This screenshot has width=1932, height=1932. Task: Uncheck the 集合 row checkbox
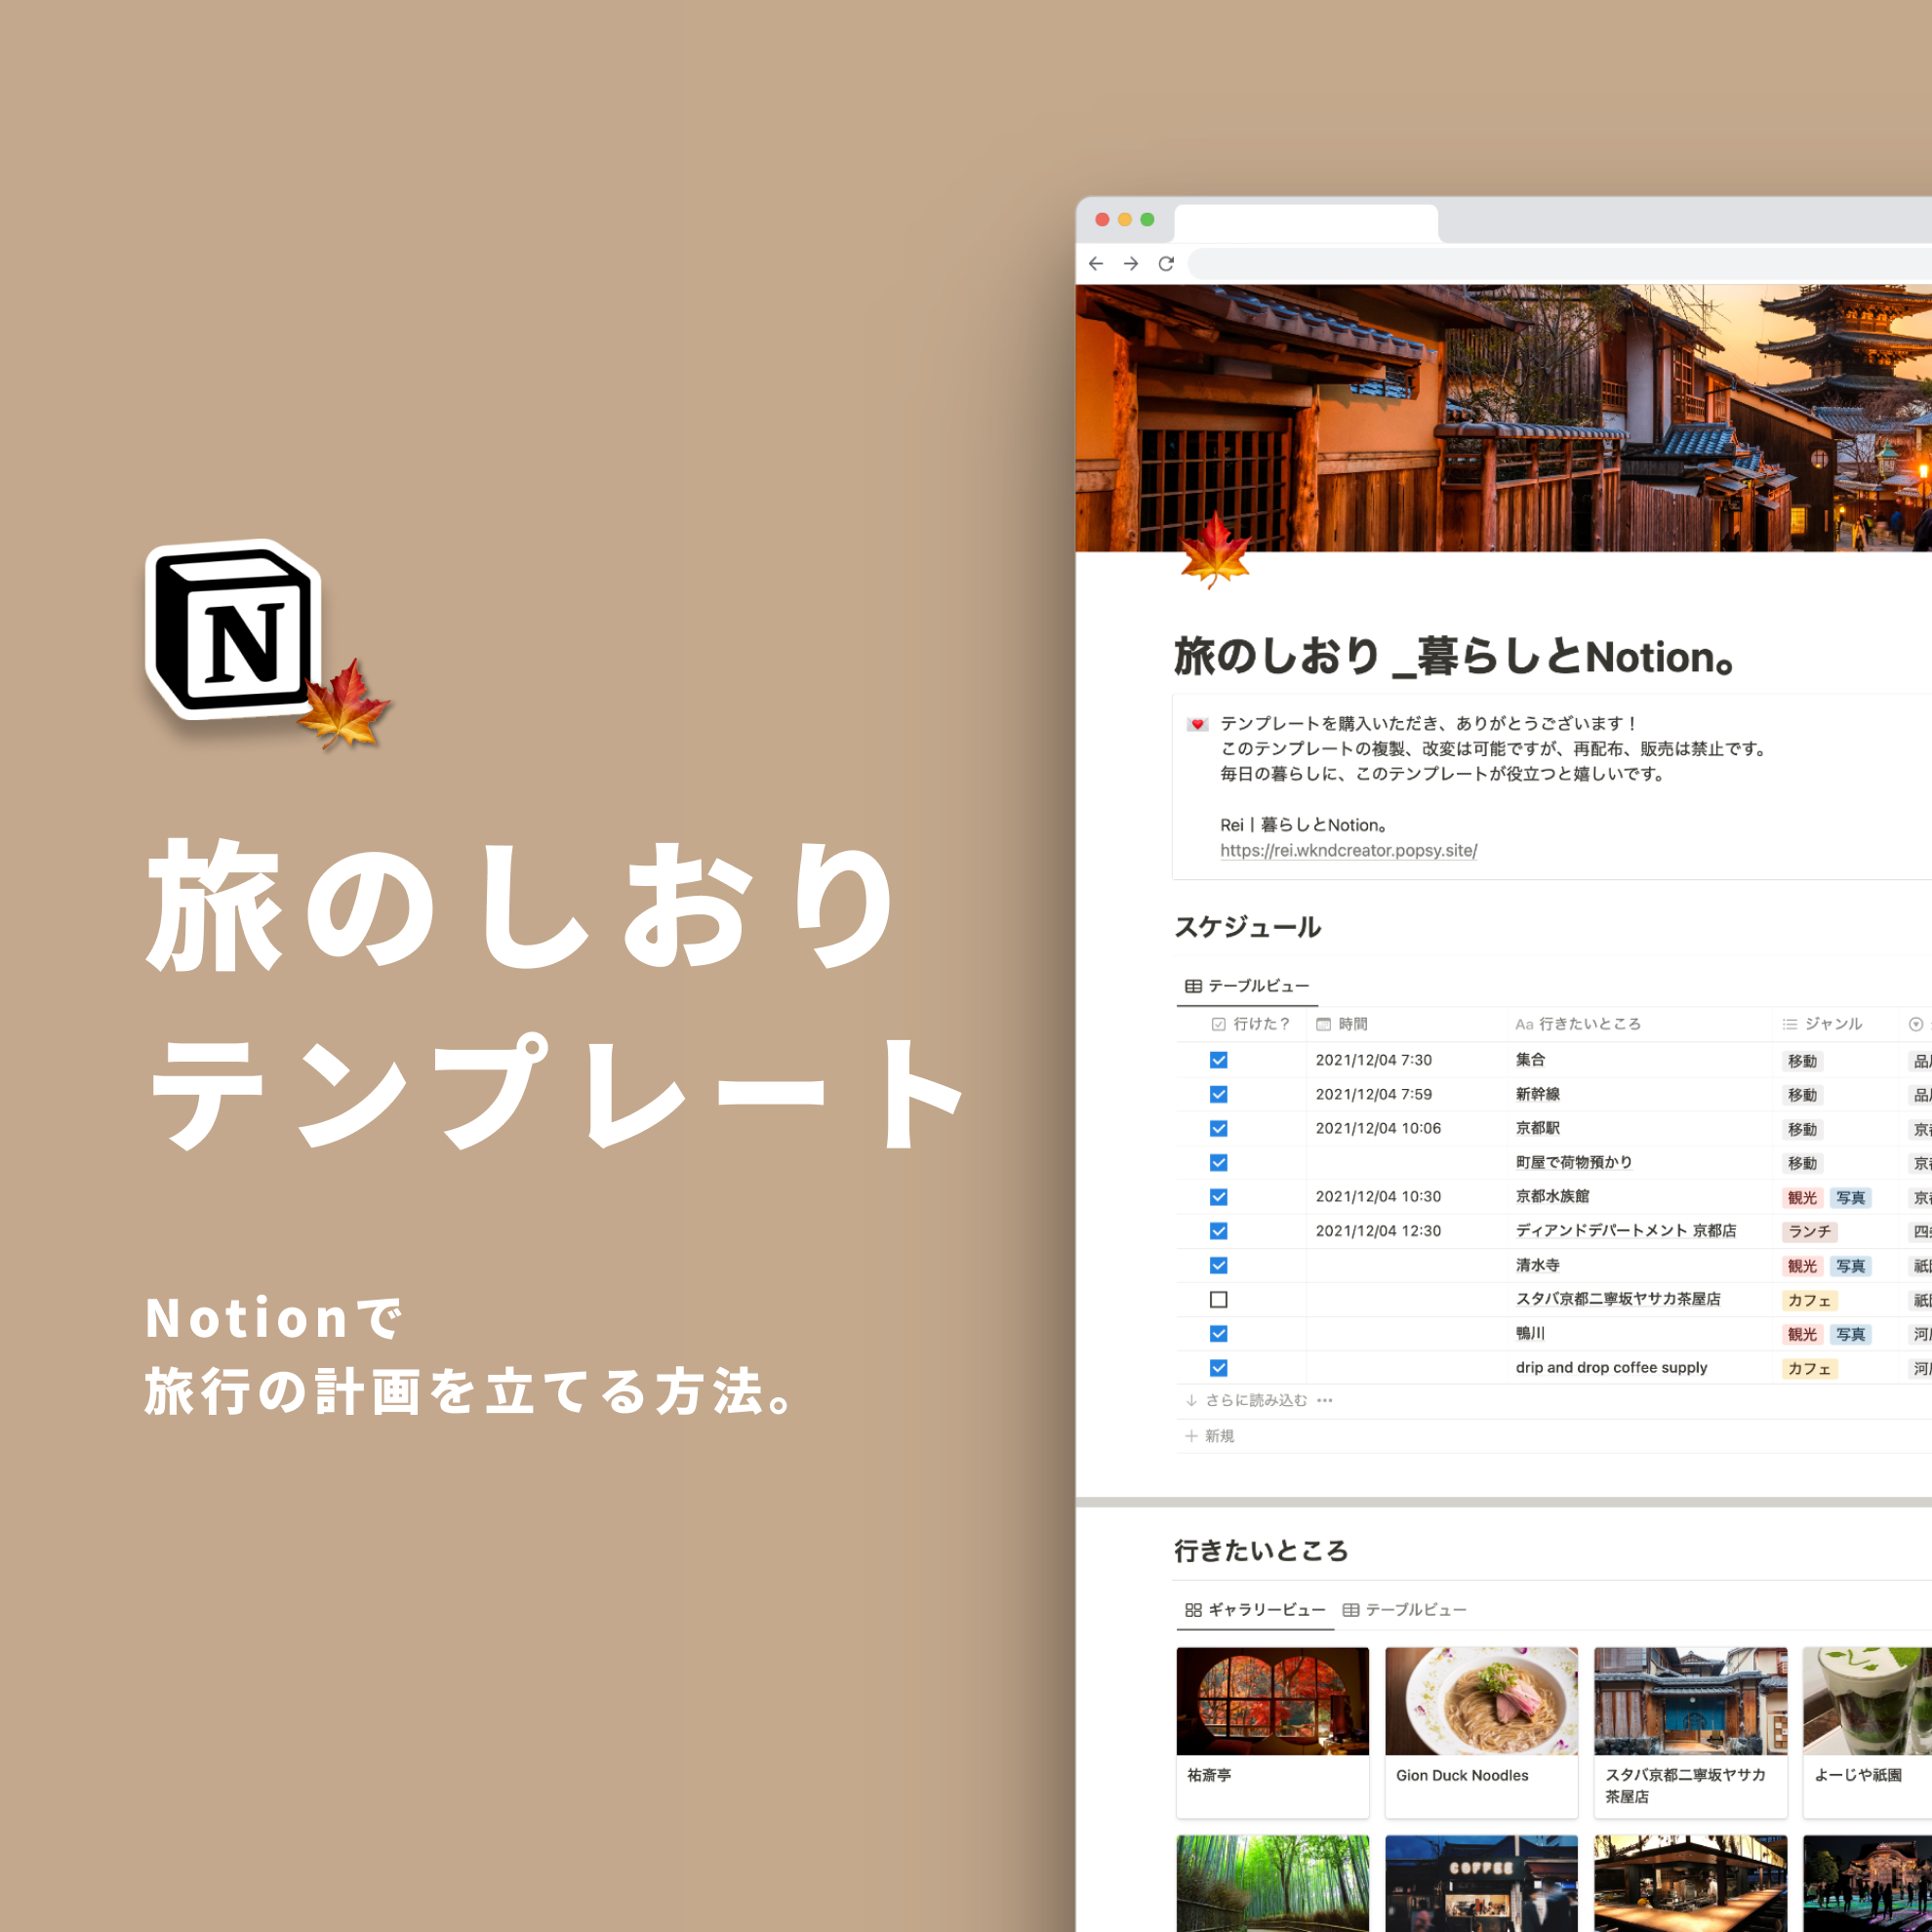click(x=1218, y=1060)
